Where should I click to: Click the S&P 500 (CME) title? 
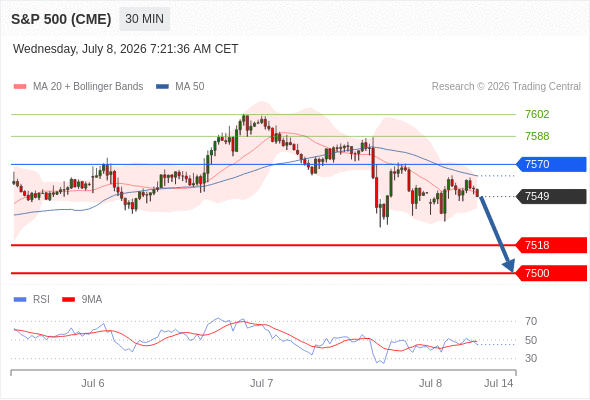(x=61, y=19)
